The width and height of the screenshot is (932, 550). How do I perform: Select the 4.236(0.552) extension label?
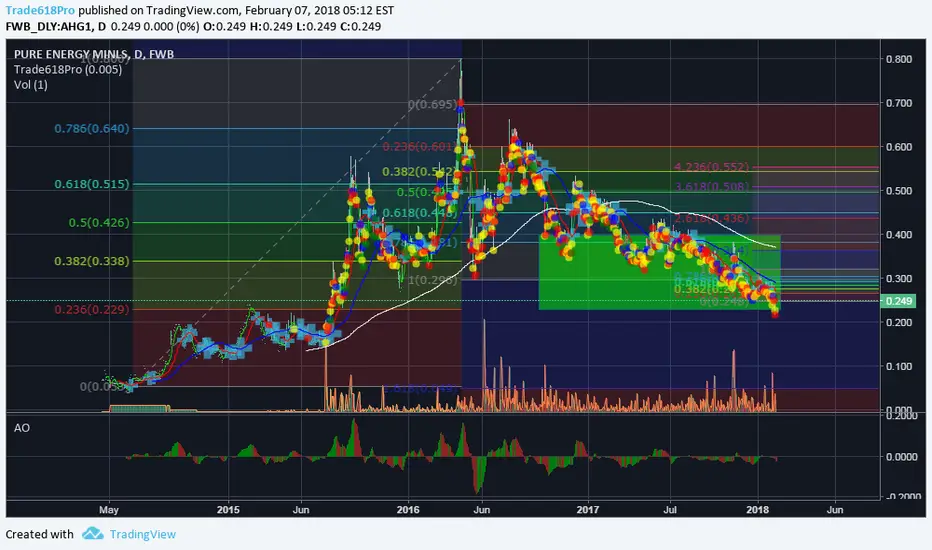711,167
